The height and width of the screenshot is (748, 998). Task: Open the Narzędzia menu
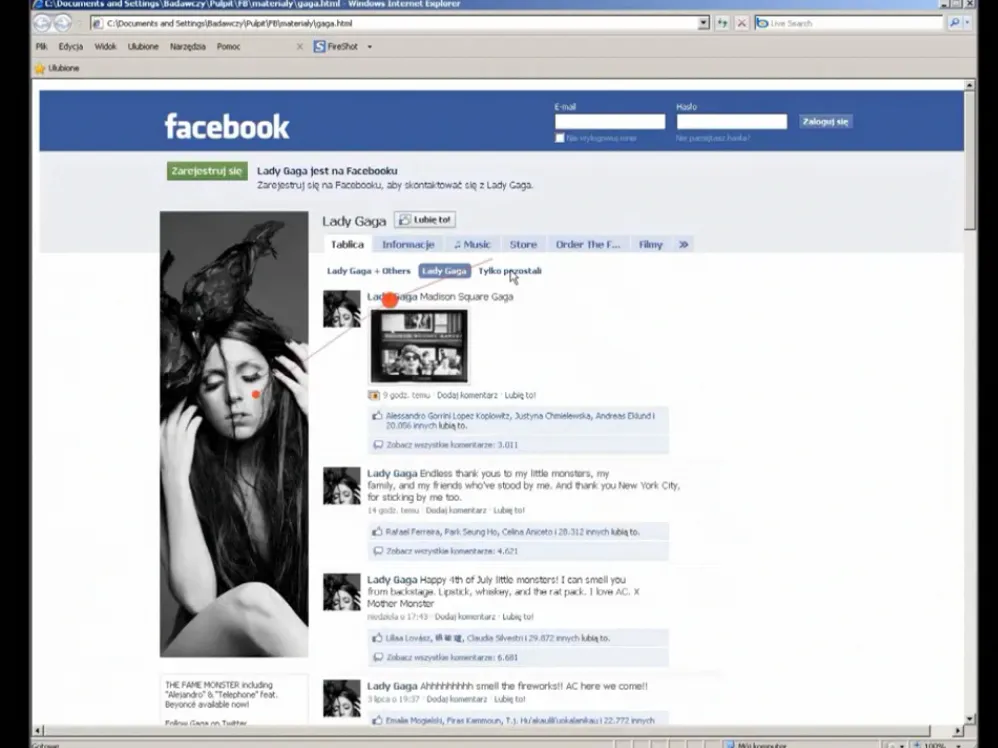pos(186,46)
